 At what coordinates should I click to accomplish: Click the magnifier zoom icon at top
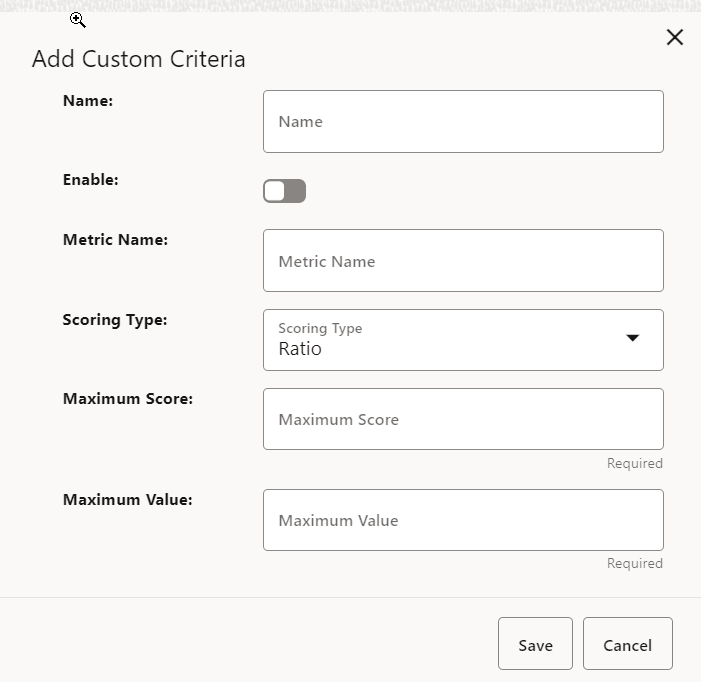78,20
